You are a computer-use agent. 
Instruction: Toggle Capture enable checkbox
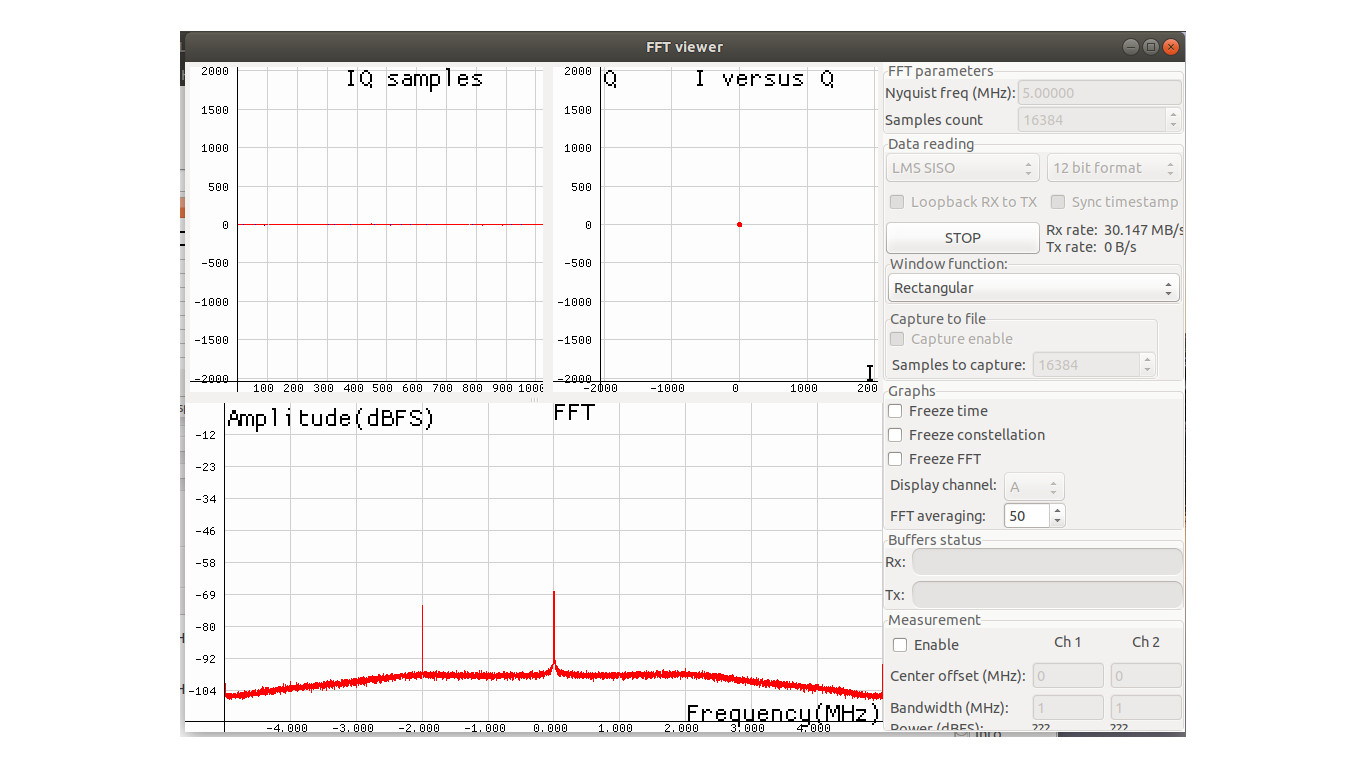[x=897, y=339]
